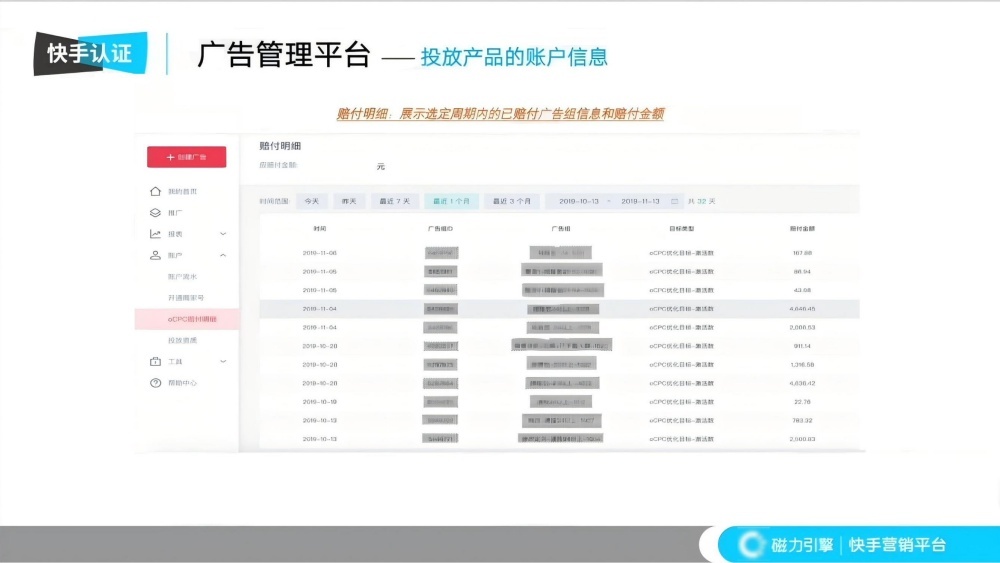Click the 赔付金额 column header
The width and height of the screenshot is (1000, 563).
pyautogui.click(x=802, y=228)
